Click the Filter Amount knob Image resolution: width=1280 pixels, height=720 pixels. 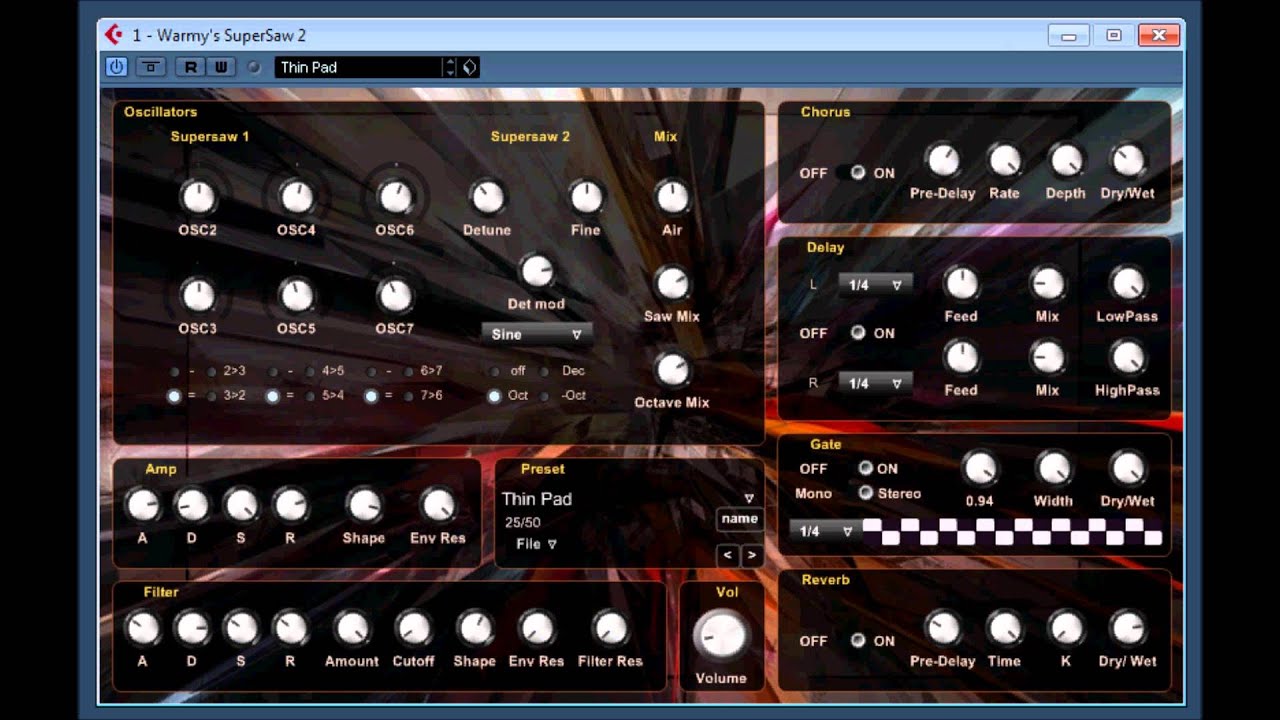pyautogui.click(x=352, y=628)
